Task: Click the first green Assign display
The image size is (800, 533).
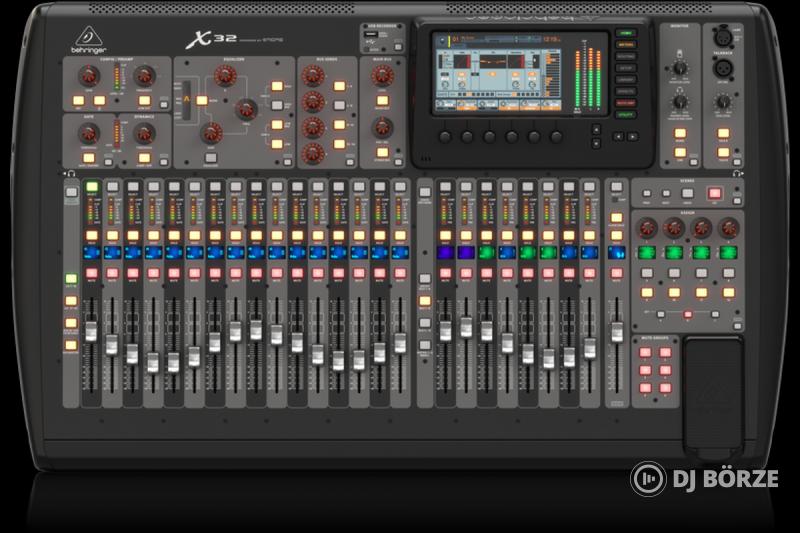Action: pos(647,252)
